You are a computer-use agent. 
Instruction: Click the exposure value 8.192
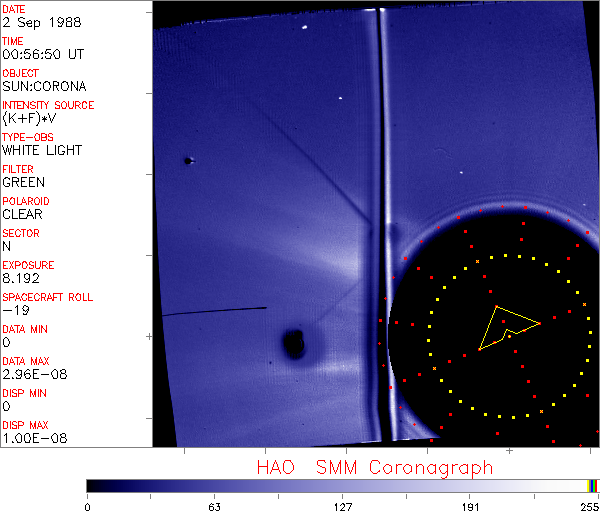(x=21, y=279)
